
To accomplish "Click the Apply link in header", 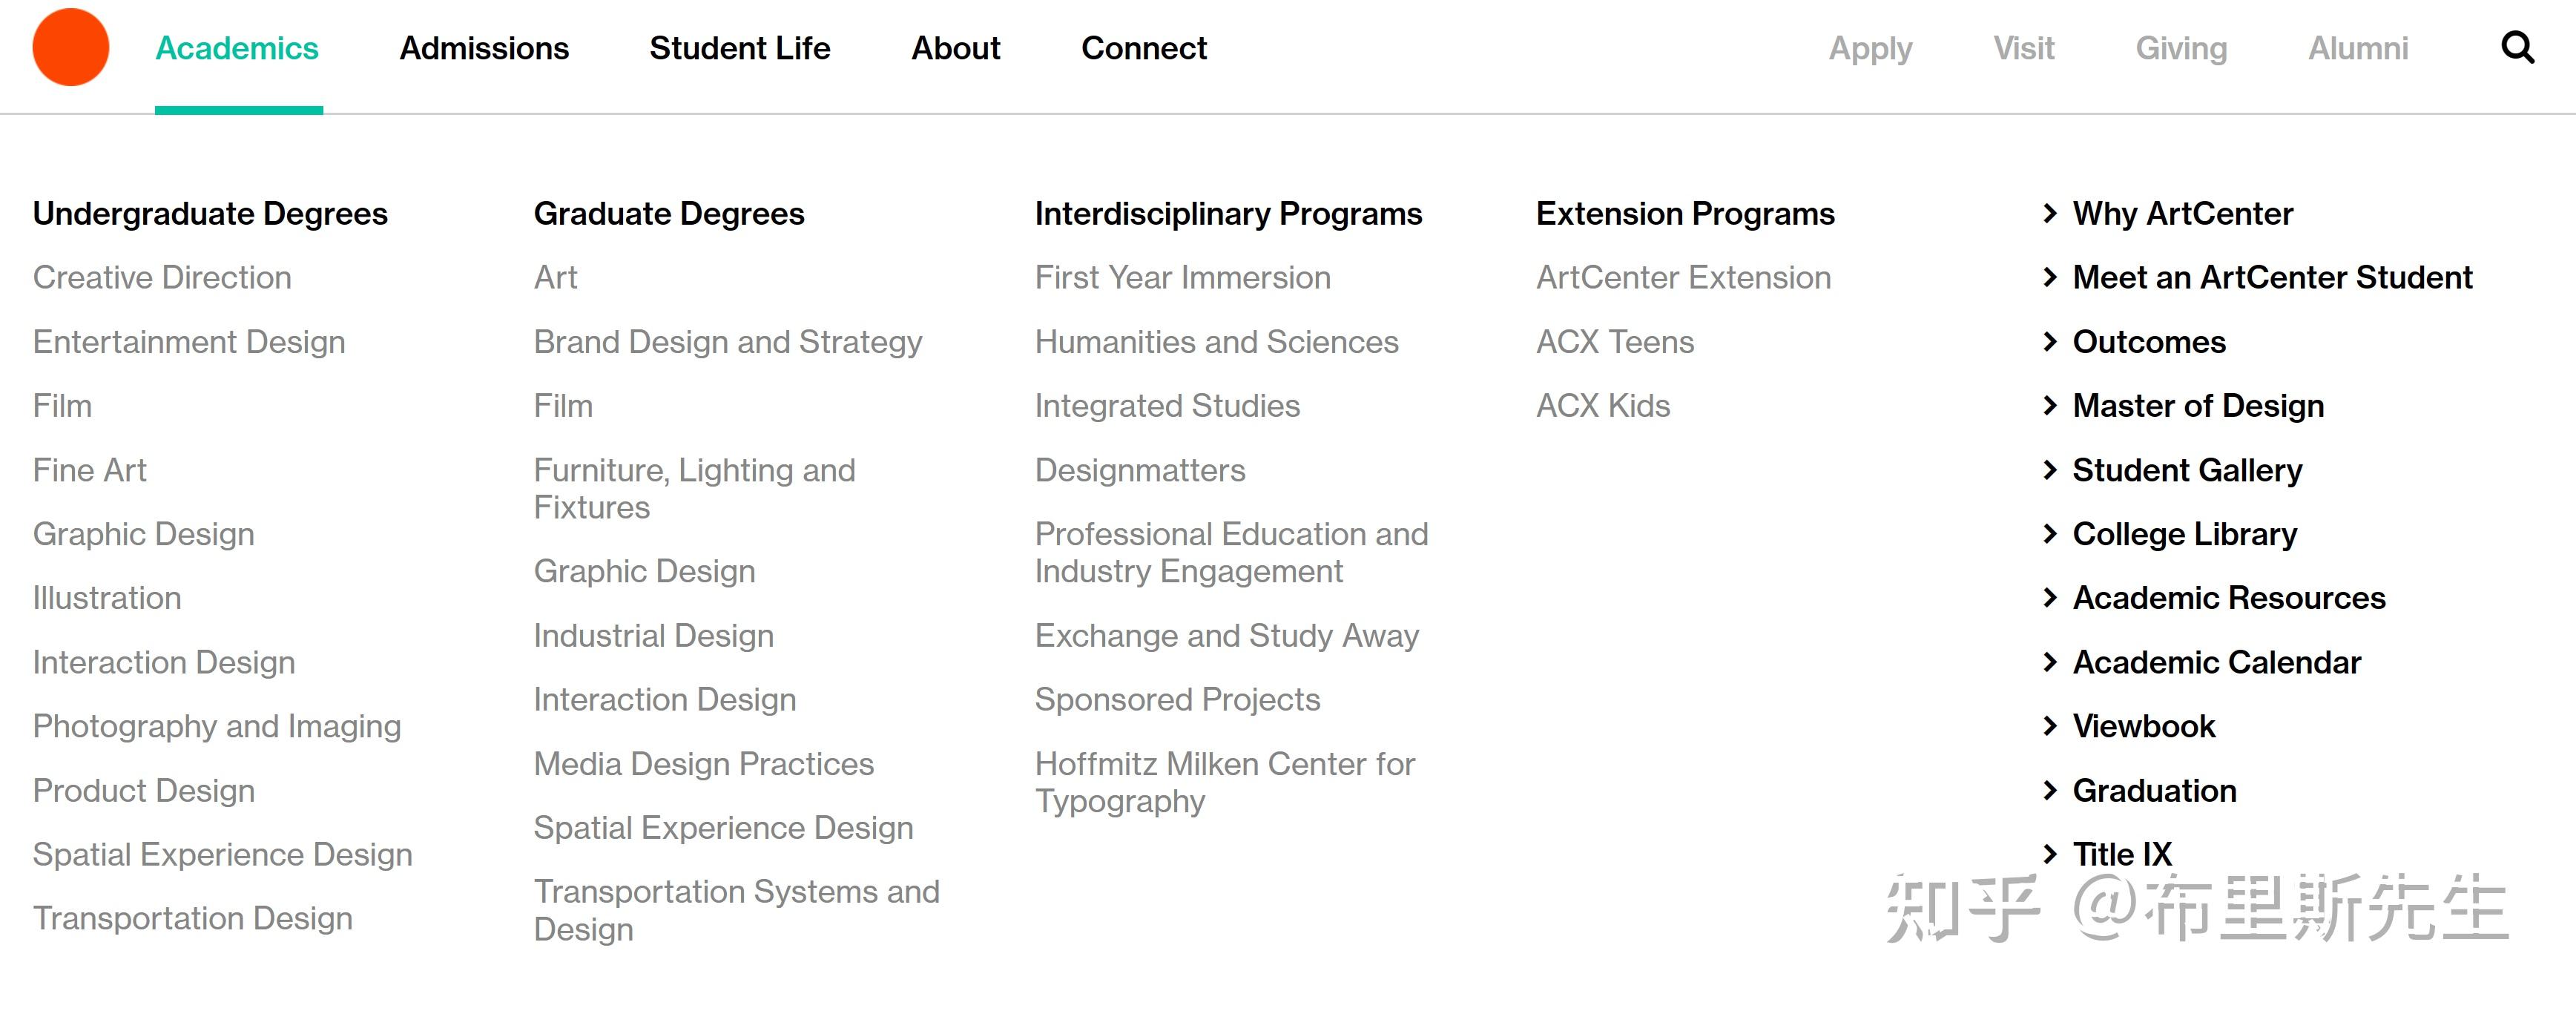I will coord(1870,48).
